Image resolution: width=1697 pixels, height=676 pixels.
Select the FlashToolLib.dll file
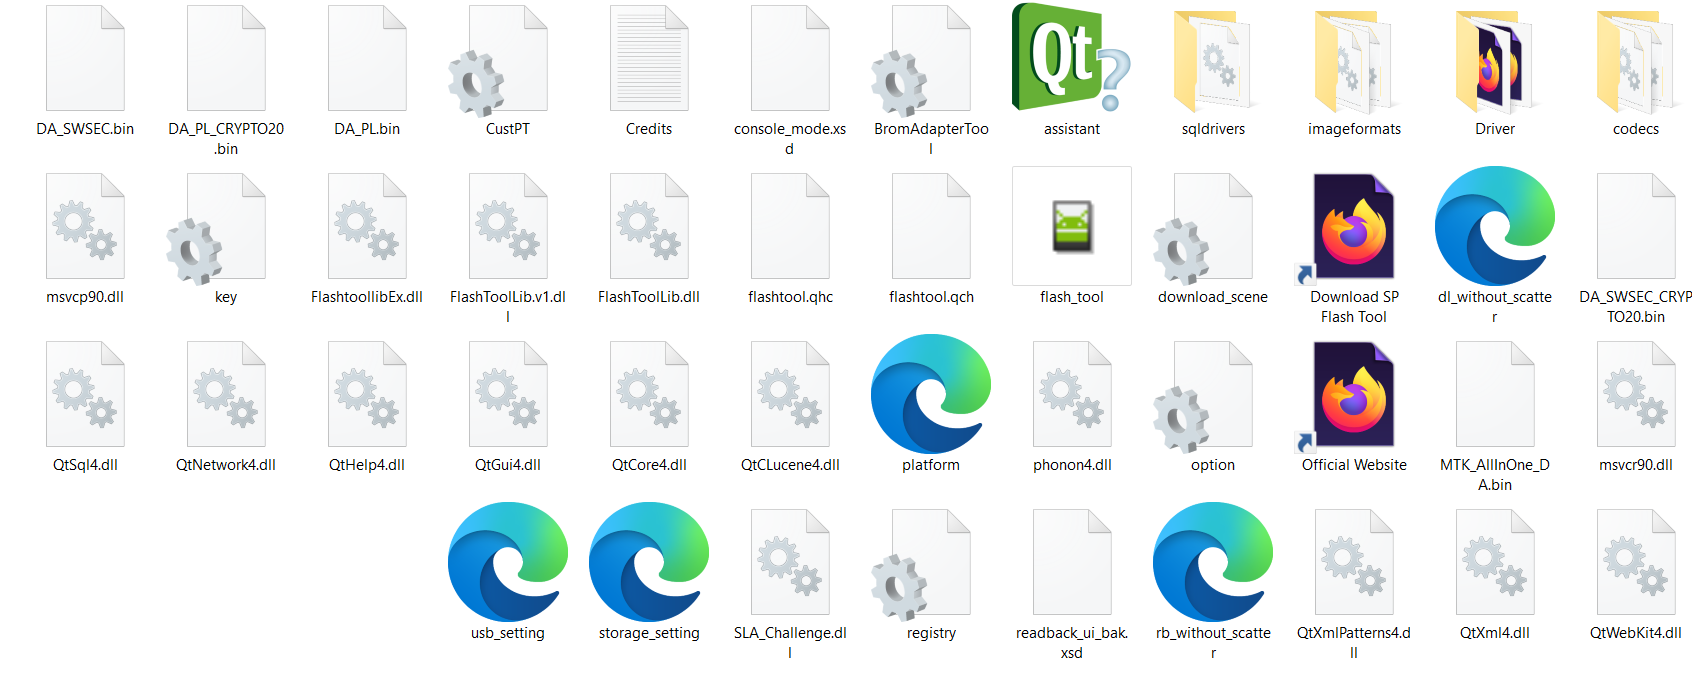point(649,226)
